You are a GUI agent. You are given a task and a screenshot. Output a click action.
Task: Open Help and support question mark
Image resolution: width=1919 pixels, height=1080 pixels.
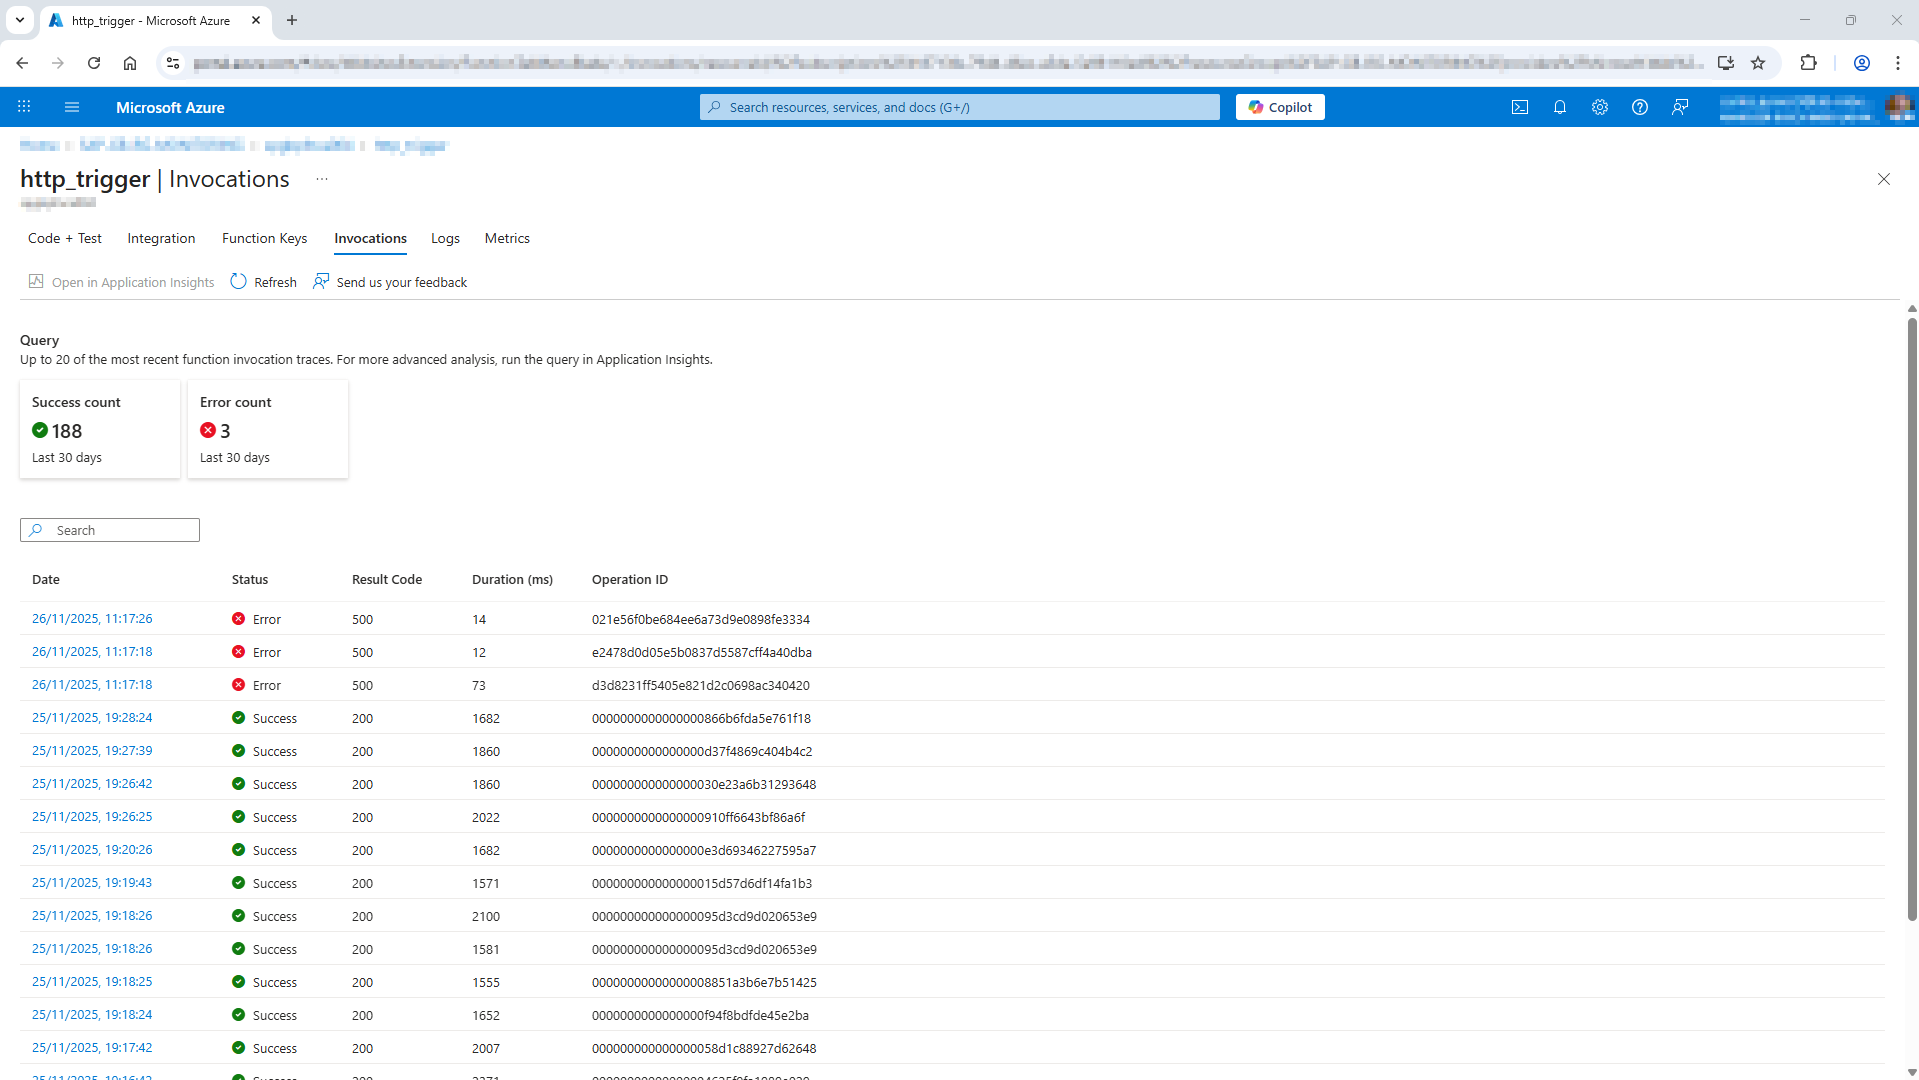(1640, 107)
